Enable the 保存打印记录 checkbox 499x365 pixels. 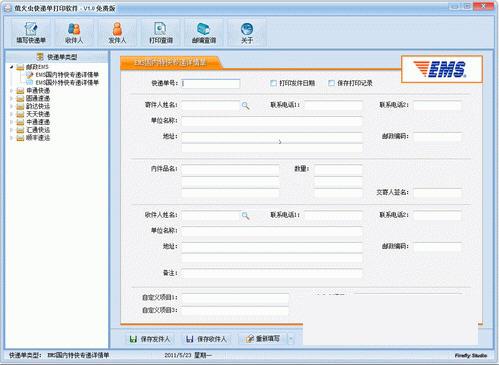331,83
